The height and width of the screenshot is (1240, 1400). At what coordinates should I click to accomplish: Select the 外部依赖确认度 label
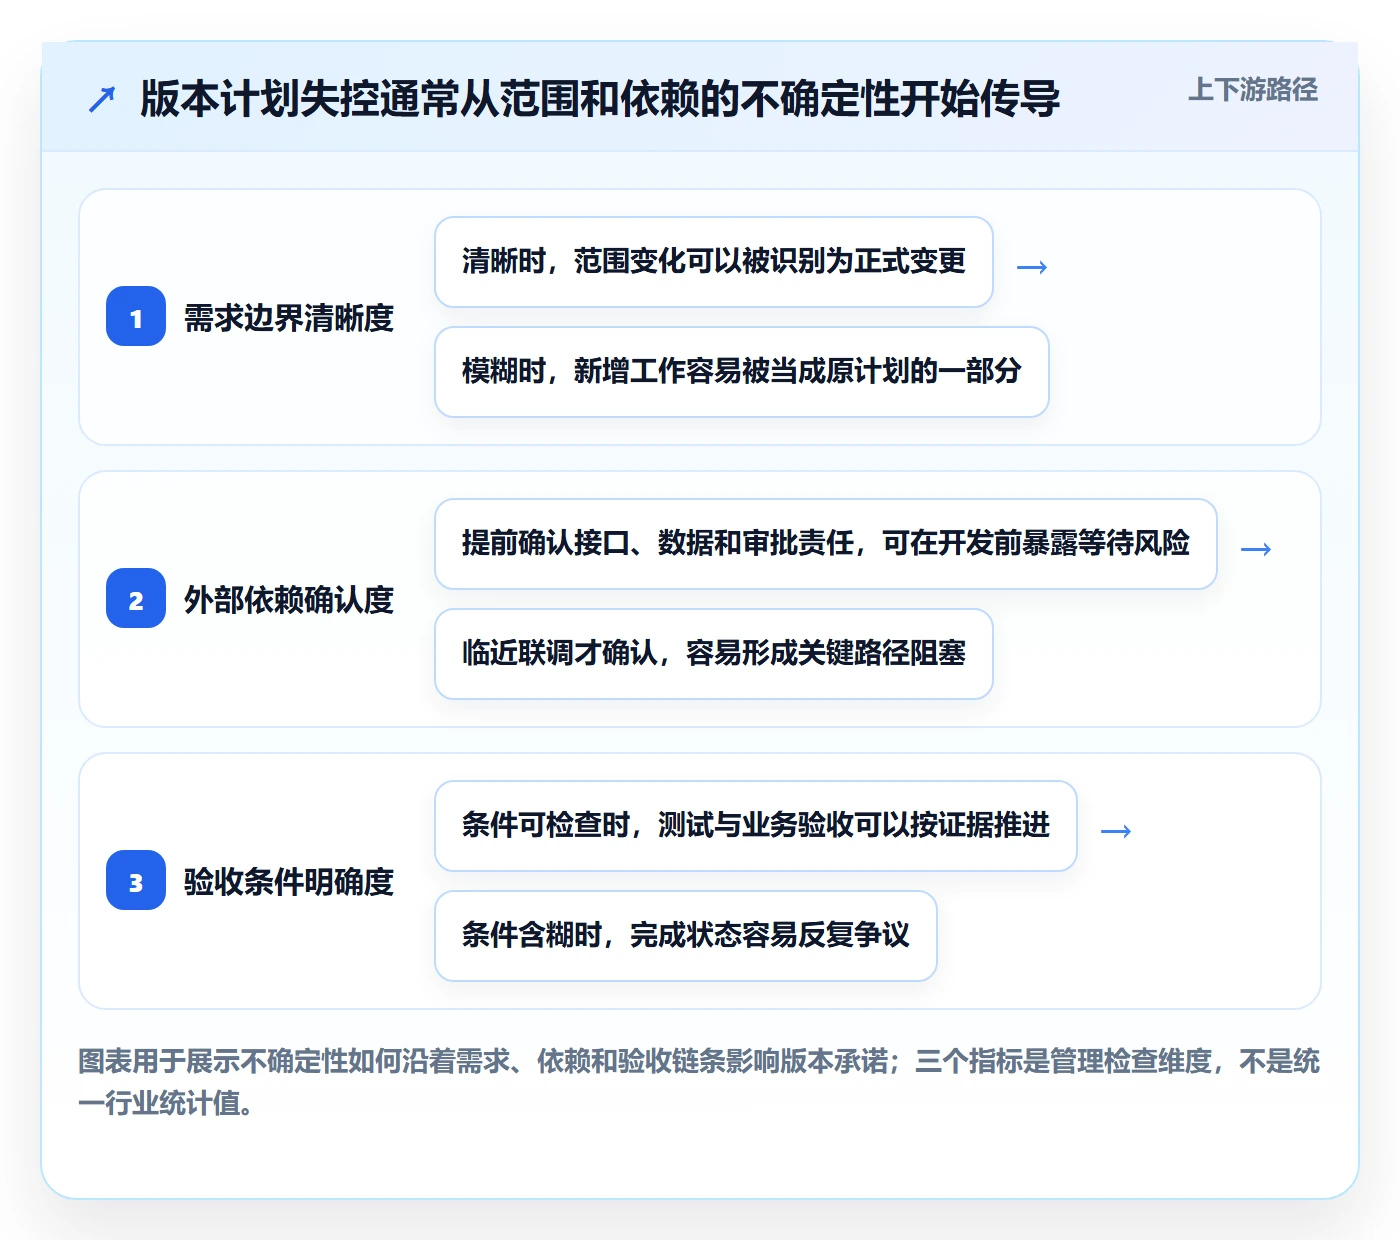coord(289,600)
